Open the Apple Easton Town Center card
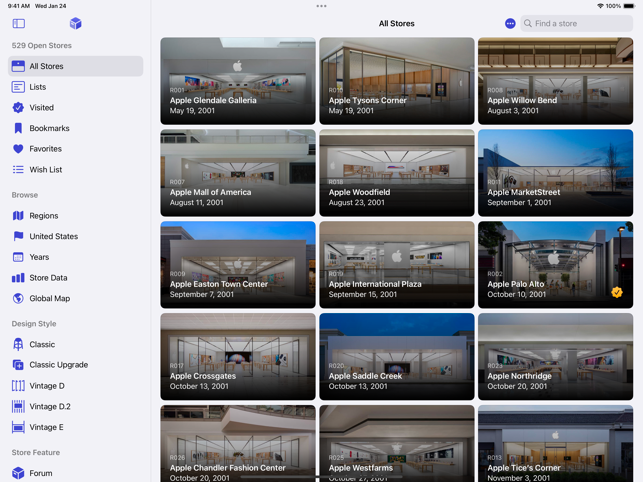The height and width of the screenshot is (482, 643). pyautogui.click(x=238, y=265)
